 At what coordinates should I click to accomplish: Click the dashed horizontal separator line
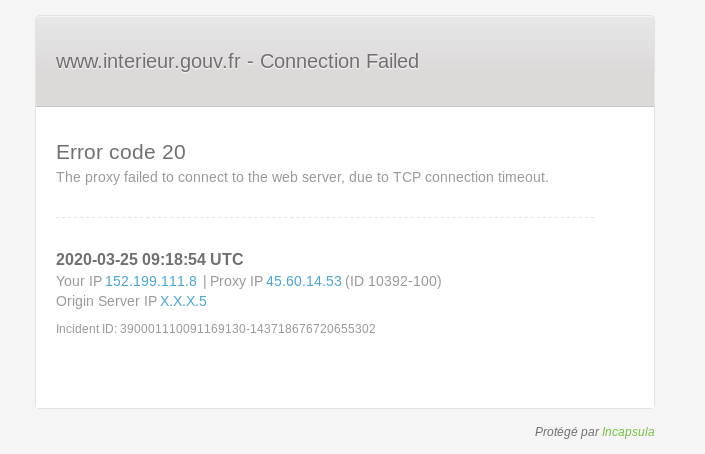pos(325,217)
